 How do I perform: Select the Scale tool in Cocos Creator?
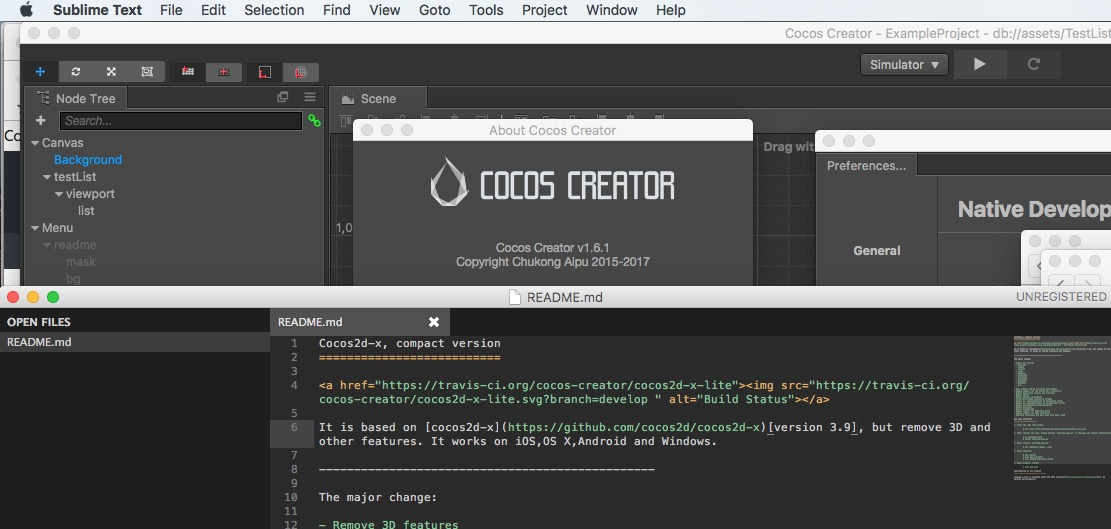coord(111,72)
